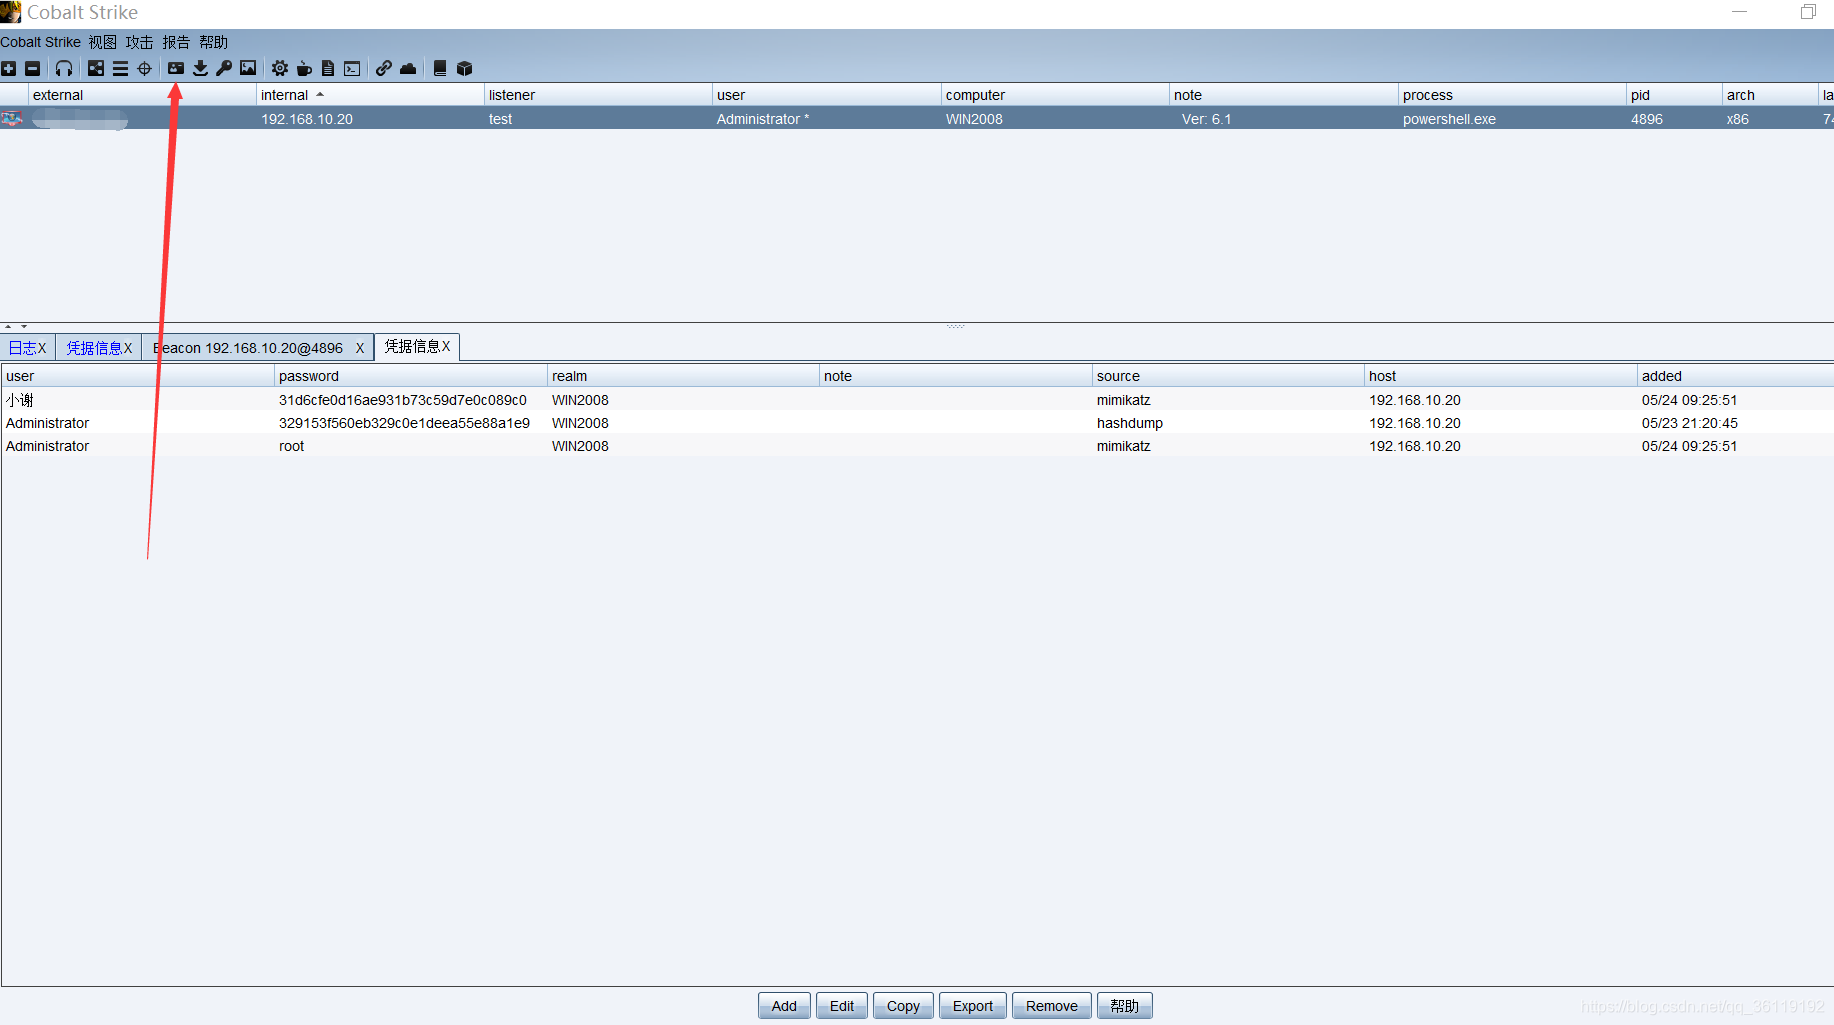1834x1025 pixels.
Task: Click the Remove button
Action: [x=1052, y=1006]
